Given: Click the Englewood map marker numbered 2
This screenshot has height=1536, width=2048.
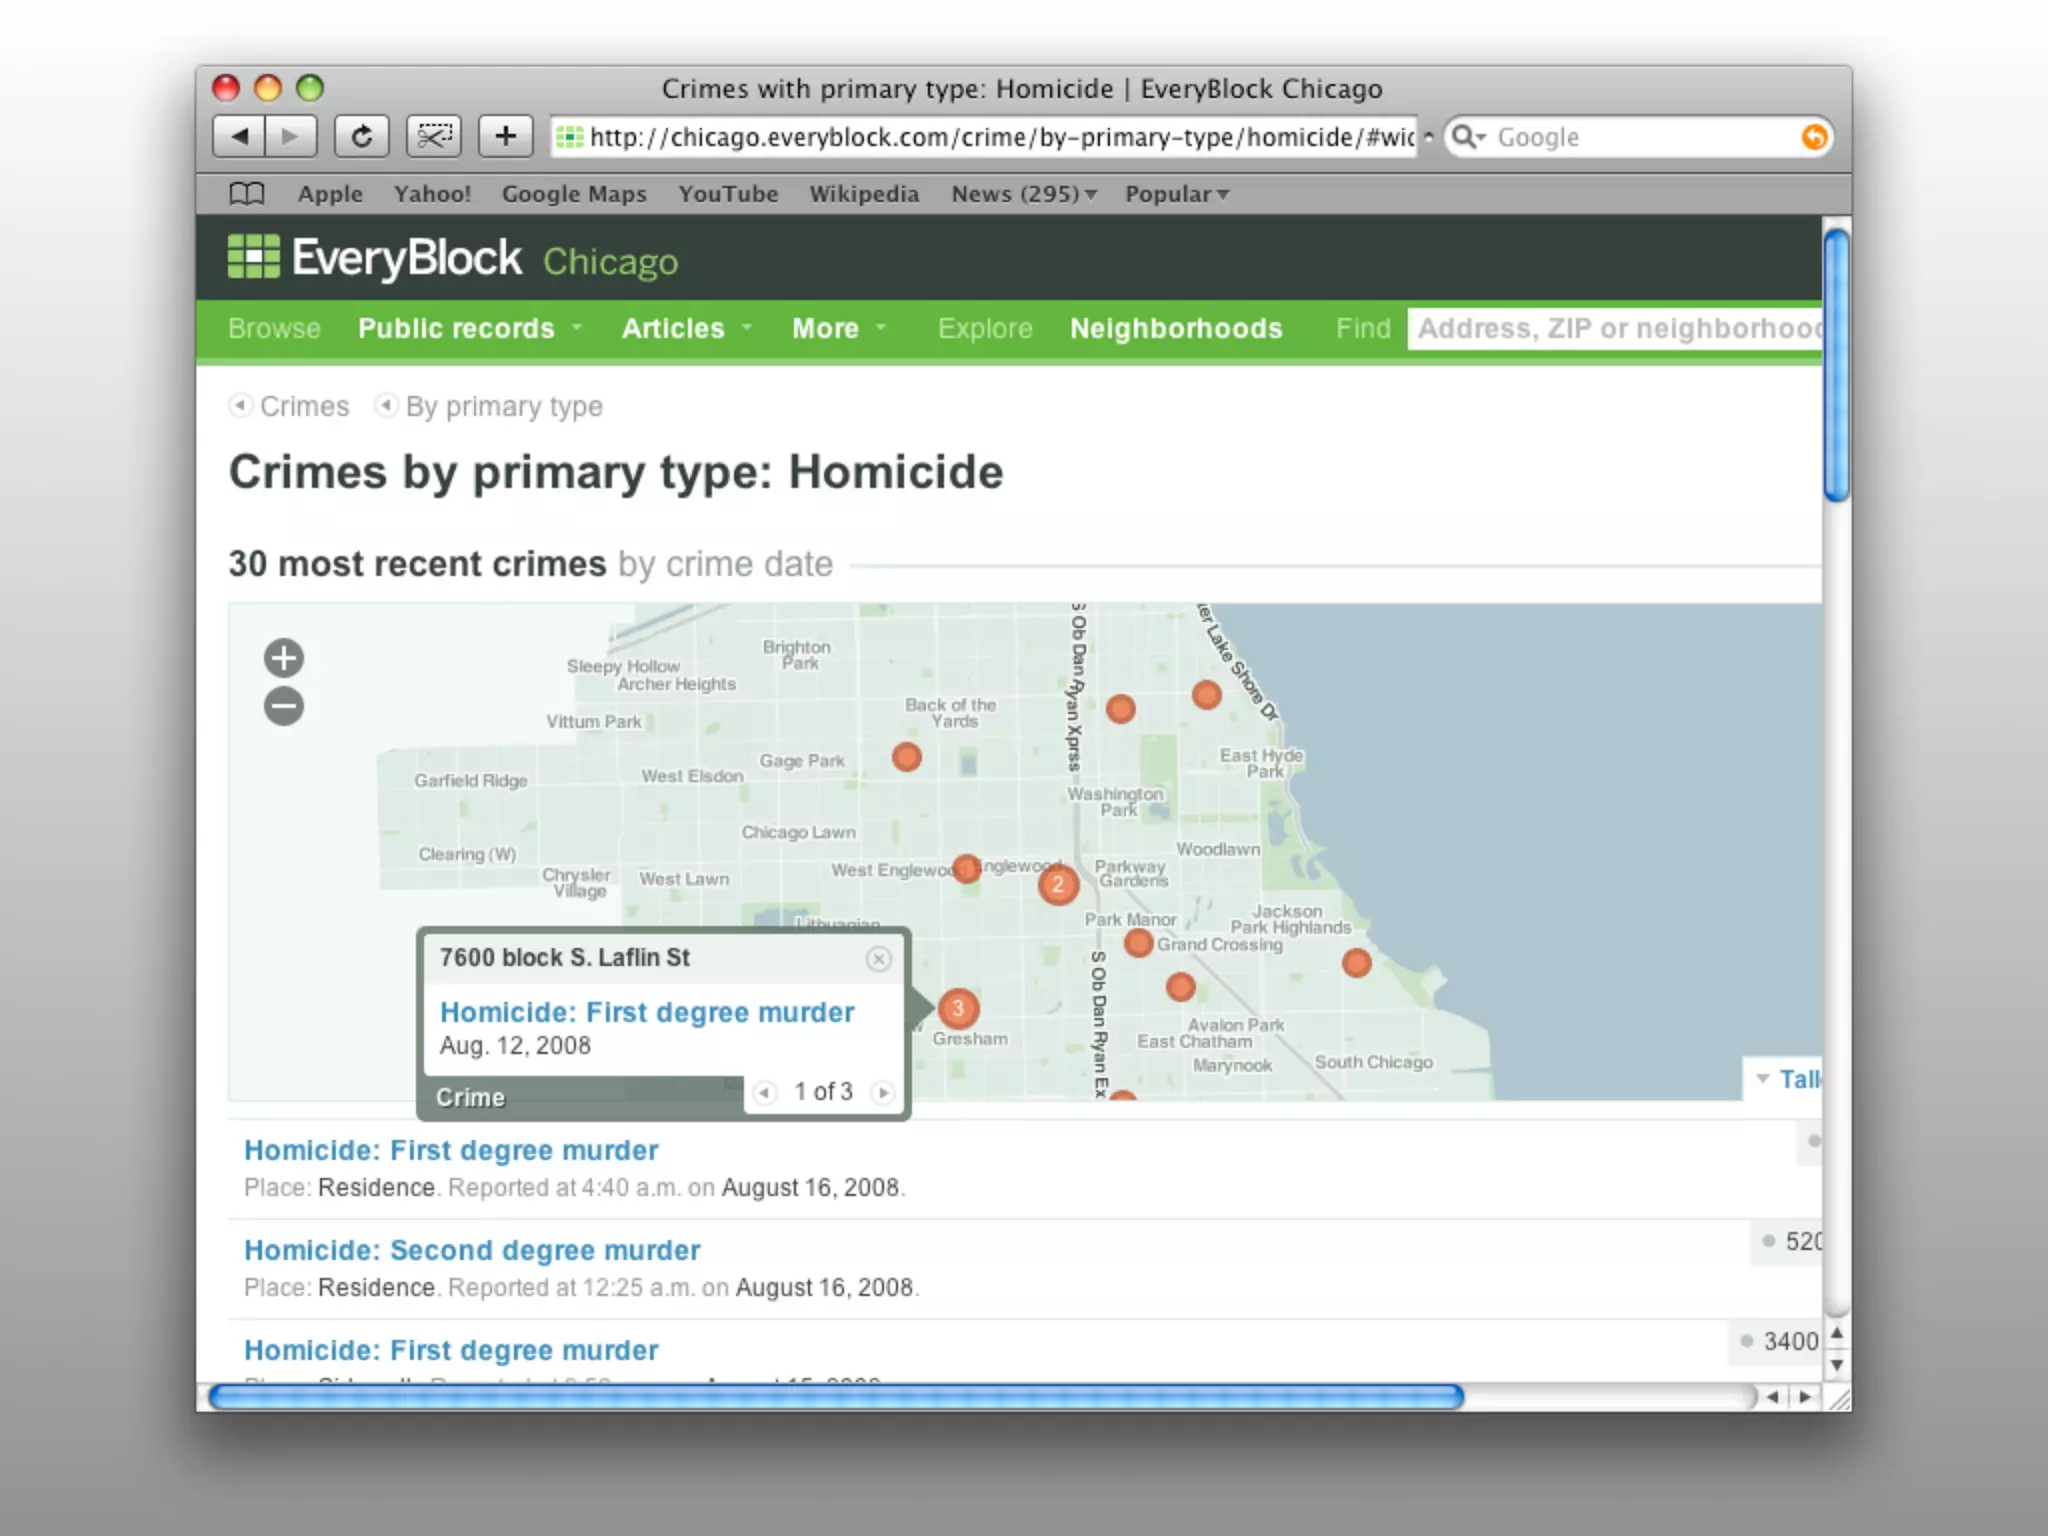Looking at the screenshot, I should (x=1057, y=884).
